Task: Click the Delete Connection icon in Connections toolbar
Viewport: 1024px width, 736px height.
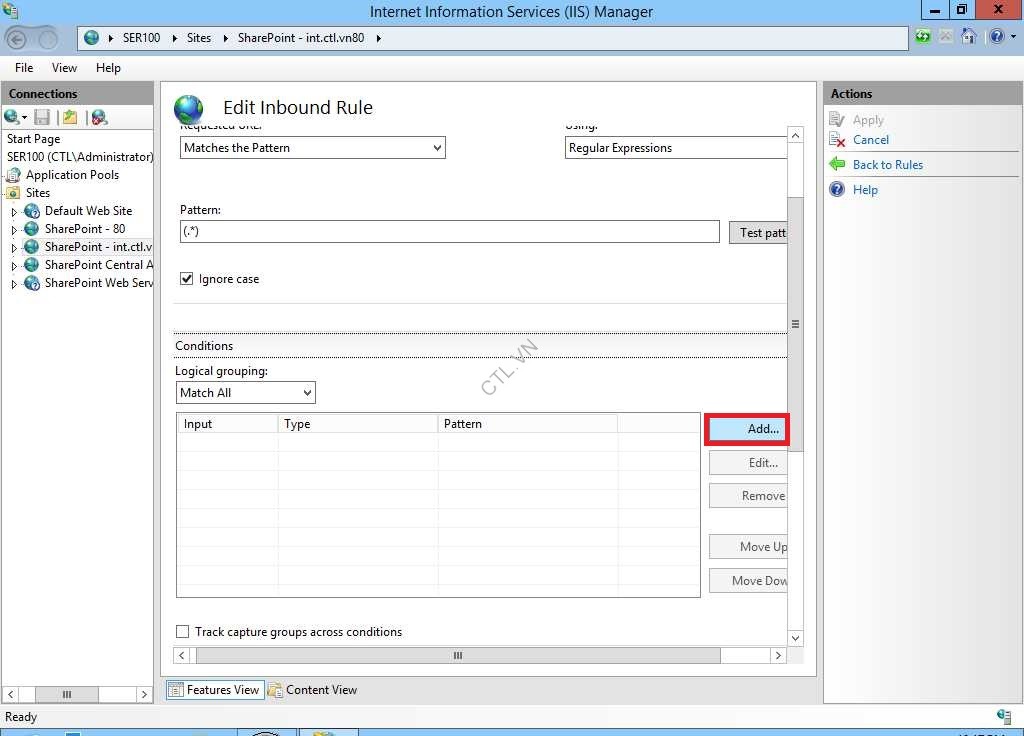Action: [99, 117]
